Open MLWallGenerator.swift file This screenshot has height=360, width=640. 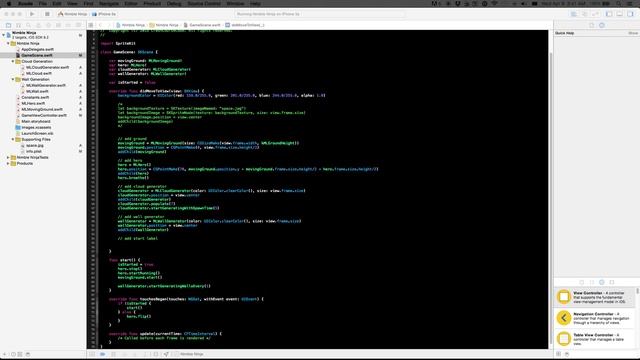pyautogui.click(x=46, y=85)
